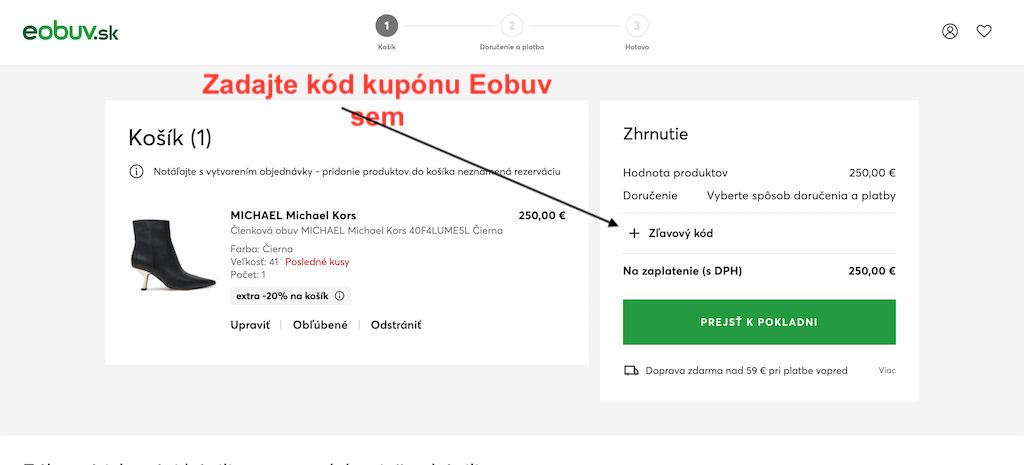Open favorites heart icon in header
The image size is (1024, 465).
point(984,31)
